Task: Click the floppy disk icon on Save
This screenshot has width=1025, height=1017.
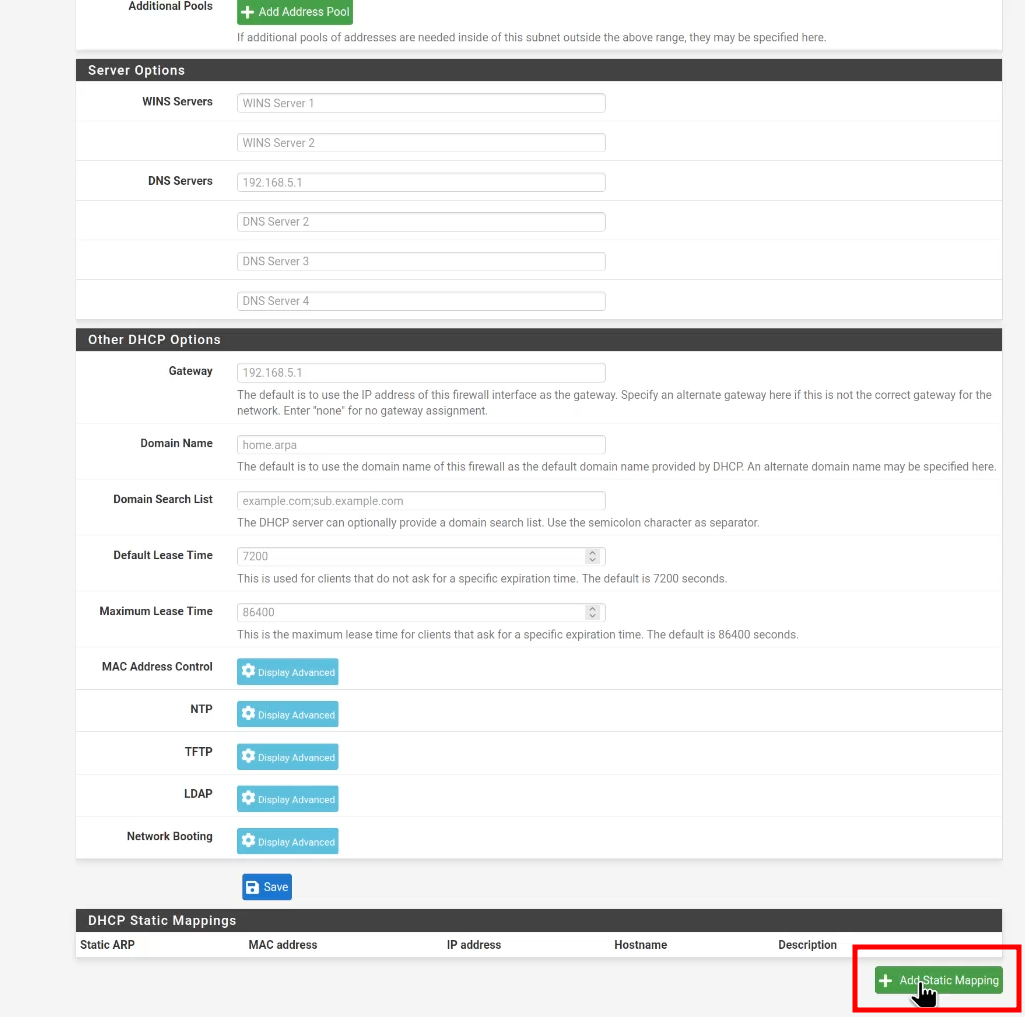Action: [252, 888]
